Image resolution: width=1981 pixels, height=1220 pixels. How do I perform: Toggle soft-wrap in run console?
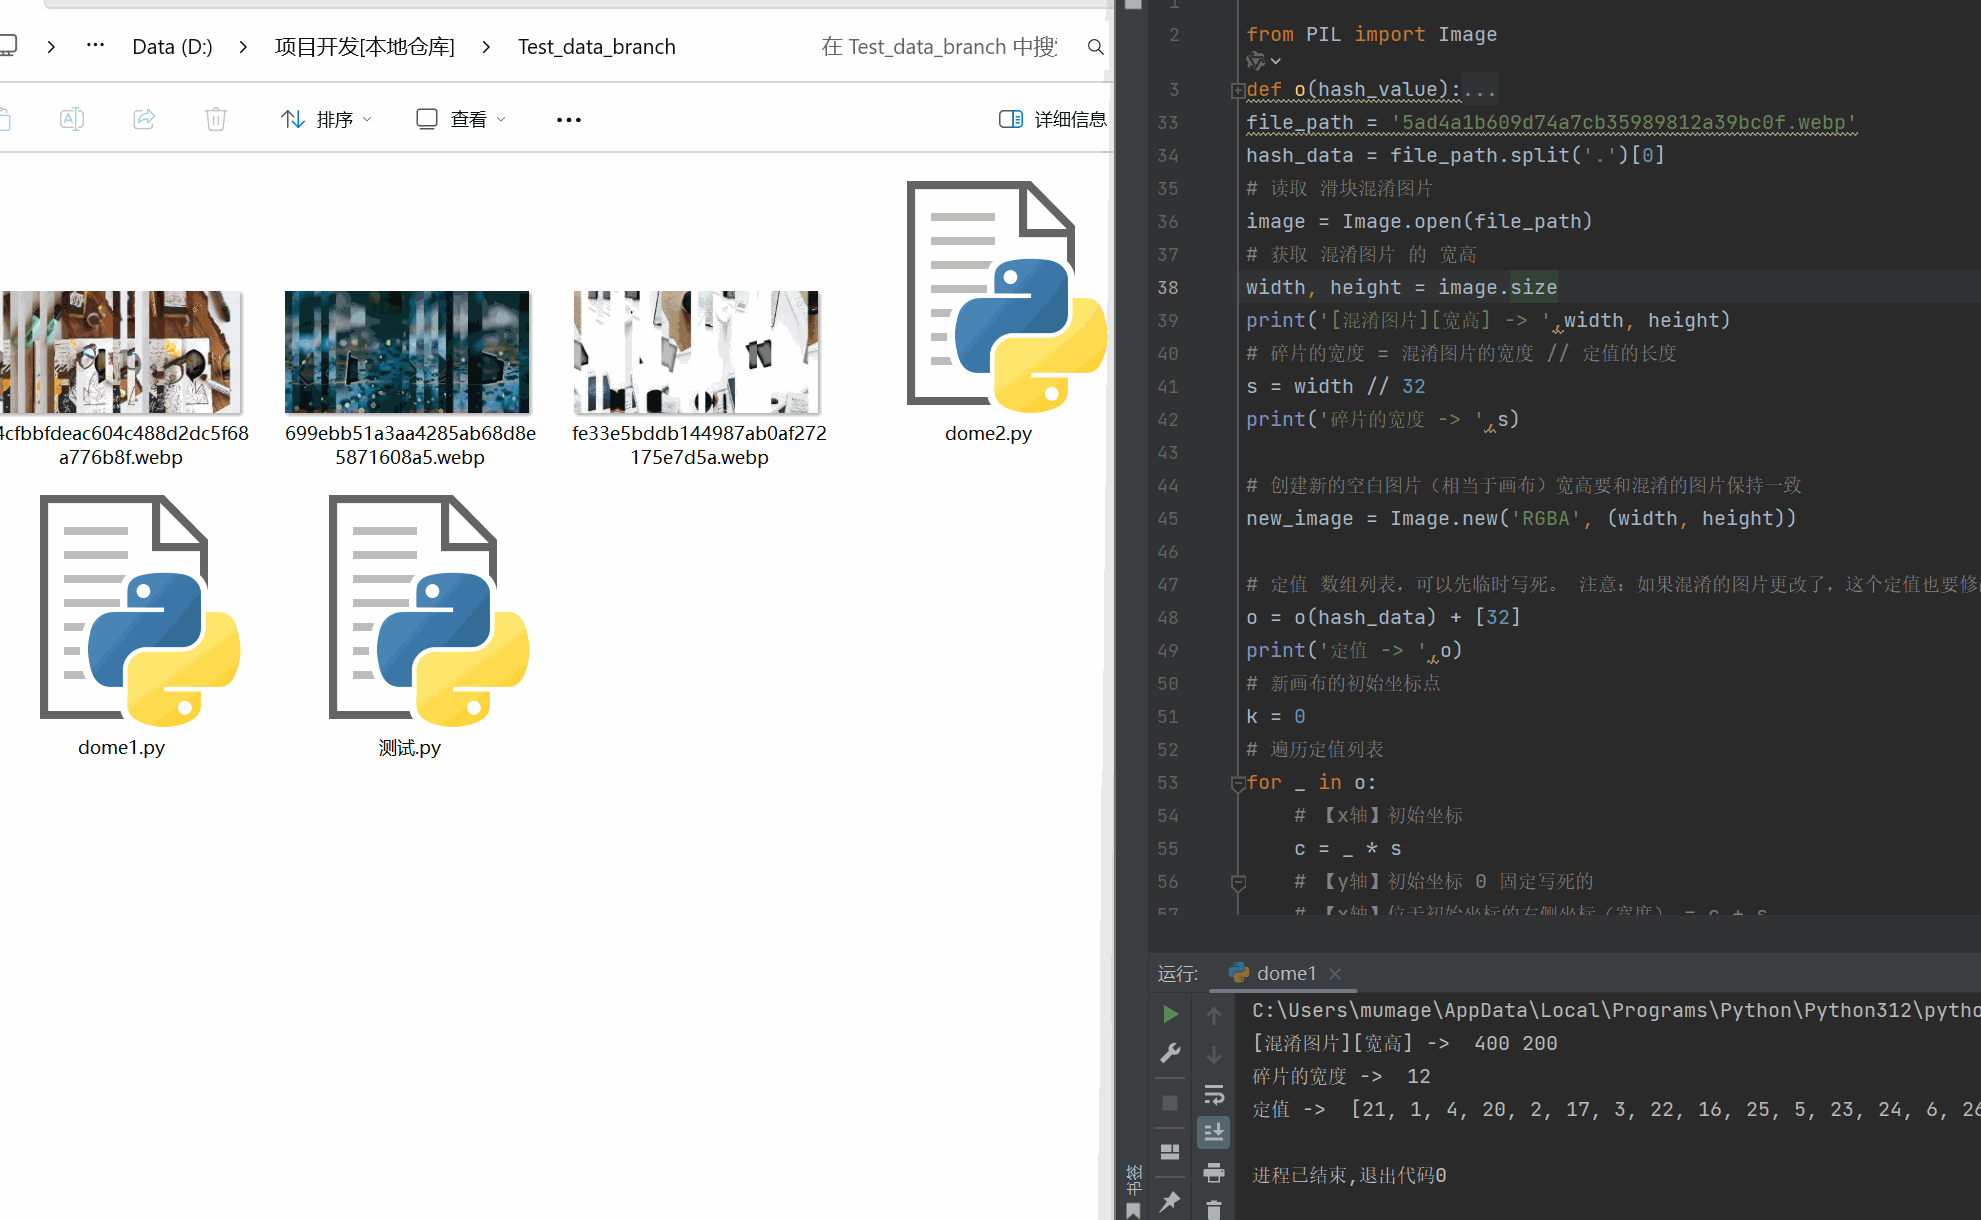point(1214,1094)
